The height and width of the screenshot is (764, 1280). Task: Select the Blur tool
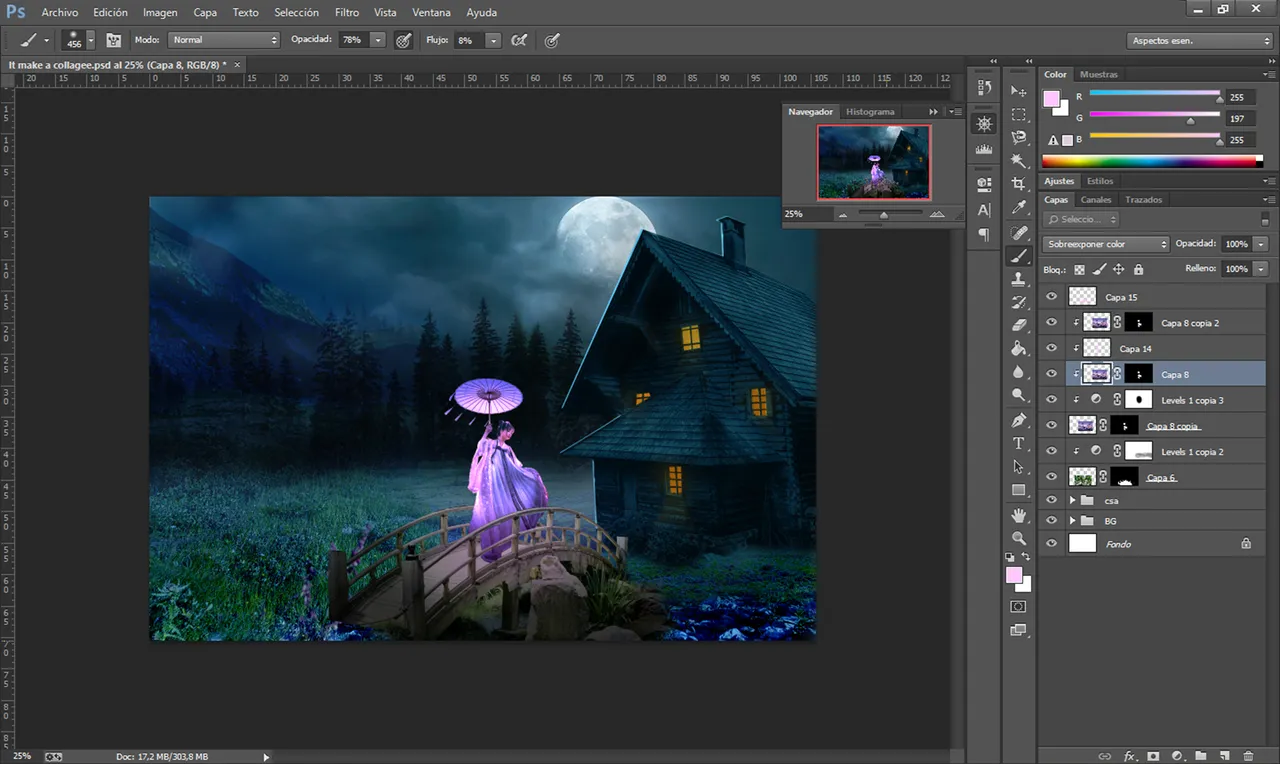tap(1019, 372)
